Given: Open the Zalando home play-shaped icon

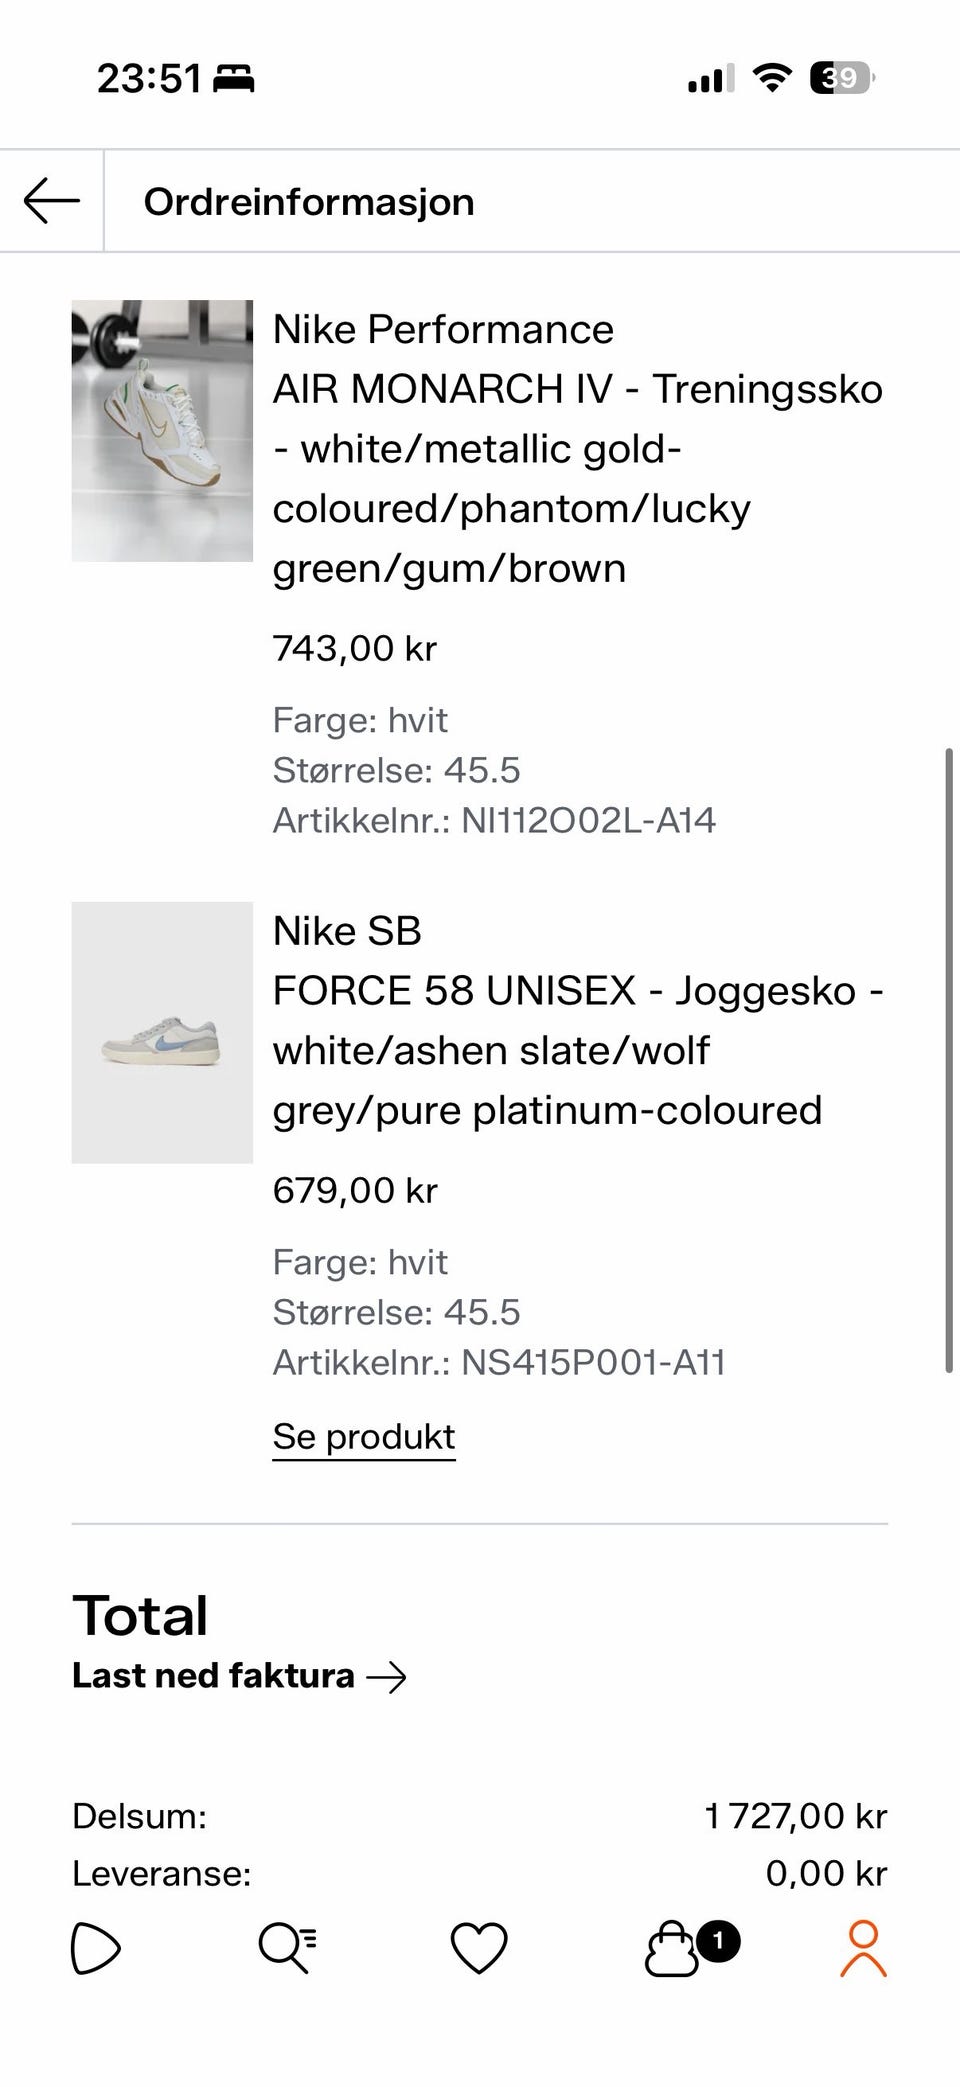Looking at the screenshot, I should pos(96,1948).
